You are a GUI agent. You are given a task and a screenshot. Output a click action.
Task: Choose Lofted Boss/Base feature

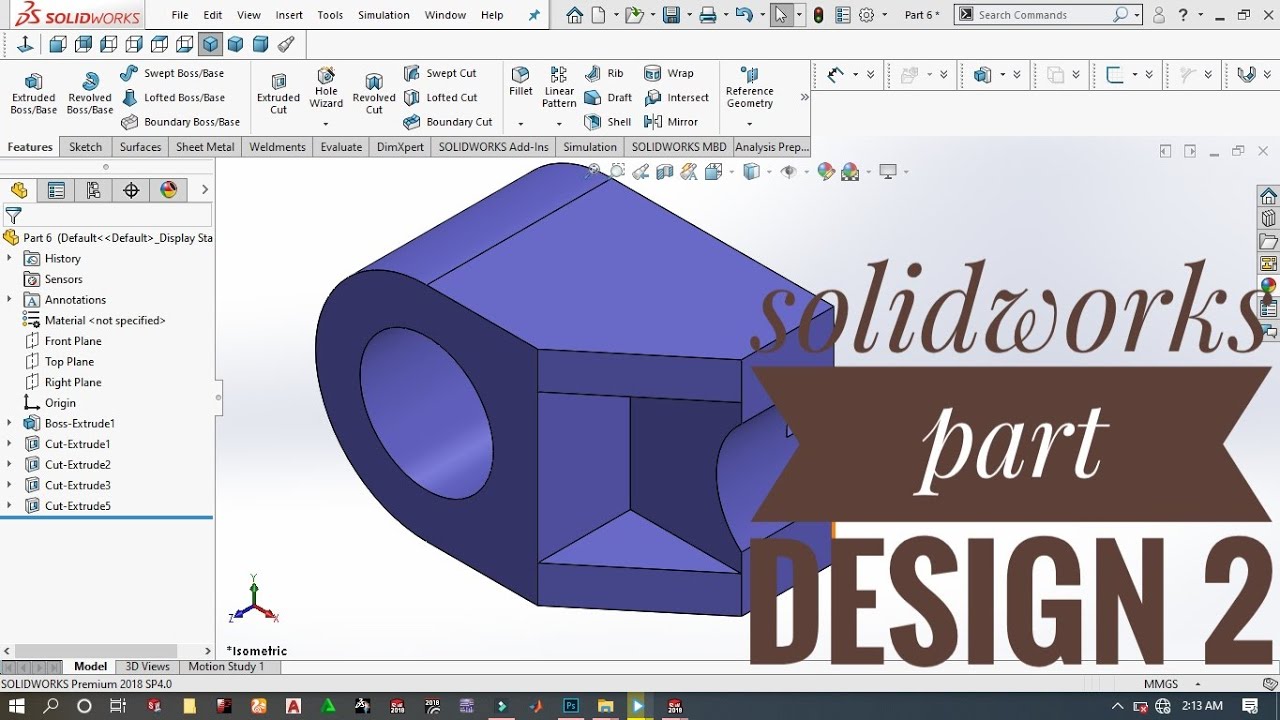(172, 98)
